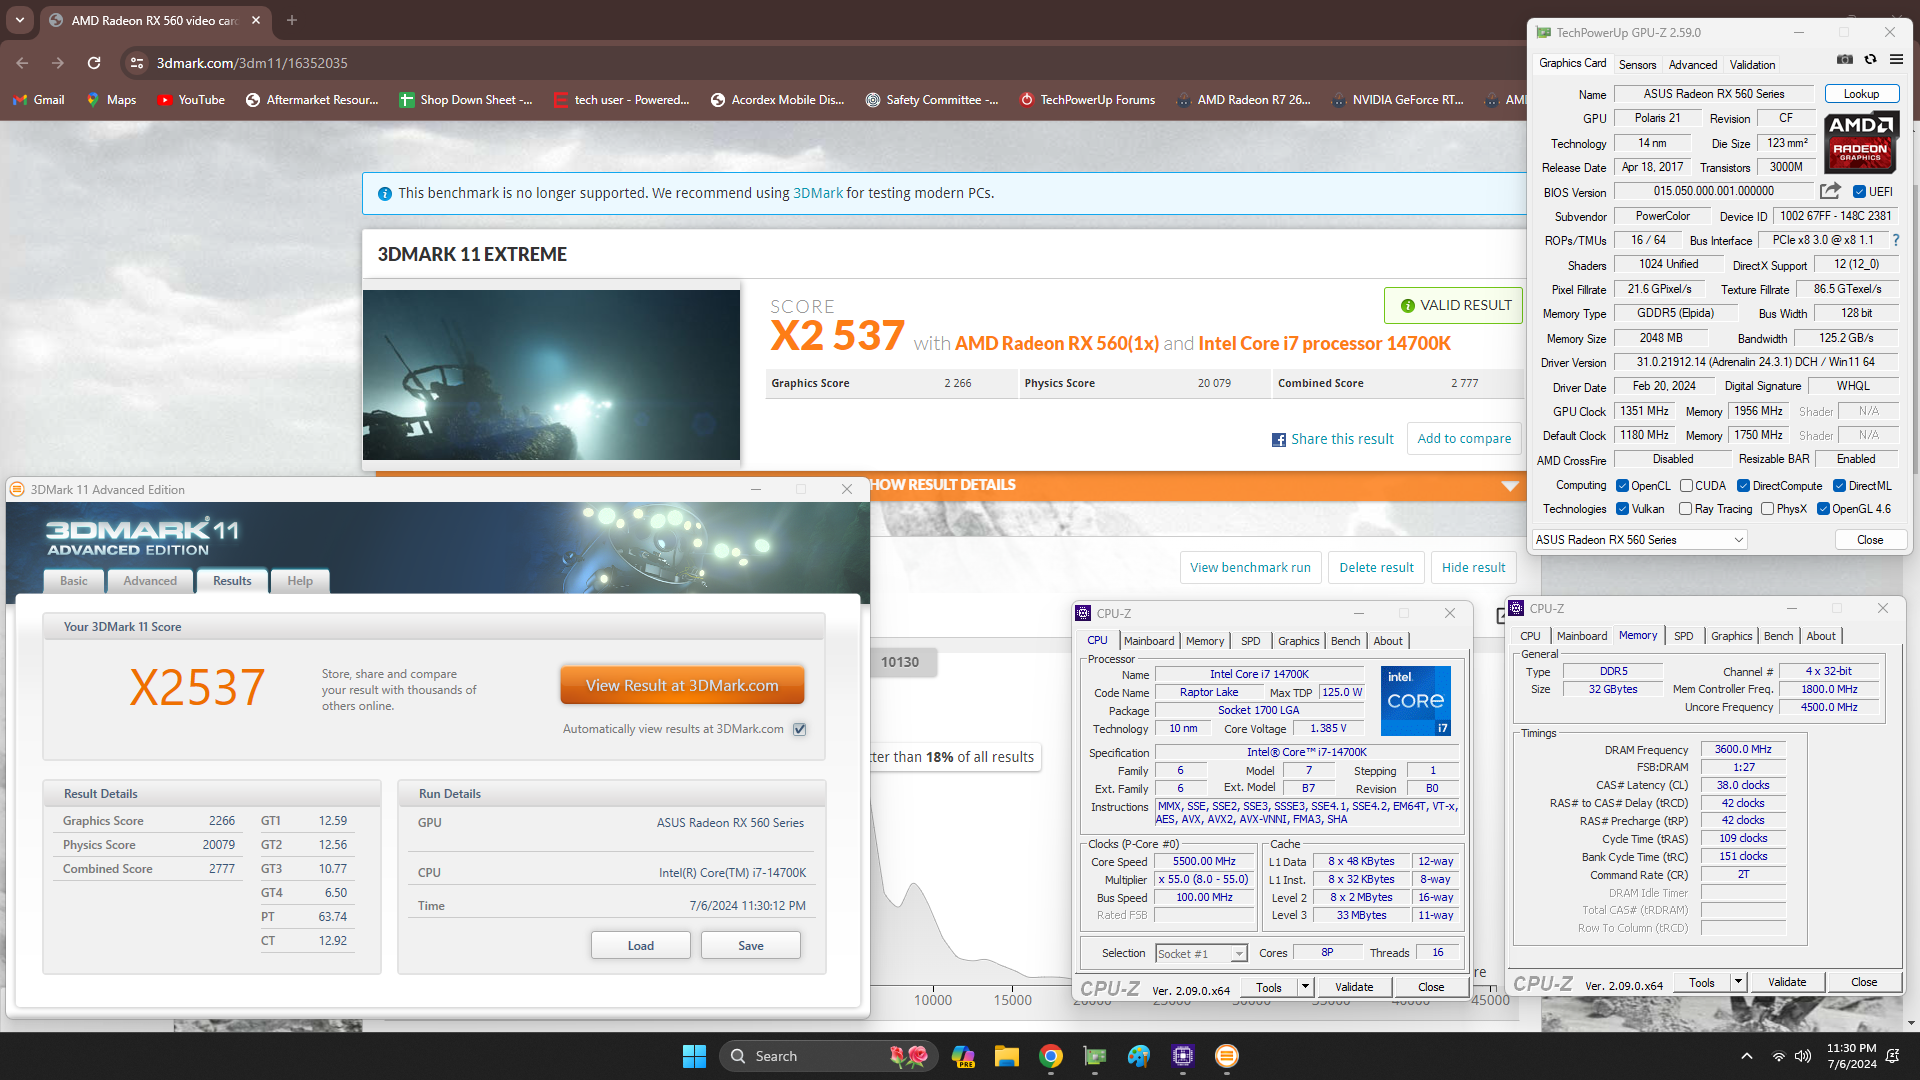The height and width of the screenshot is (1080, 1920).
Task: Open 3DMark 11 from the taskbar
Action: click(x=1227, y=1056)
